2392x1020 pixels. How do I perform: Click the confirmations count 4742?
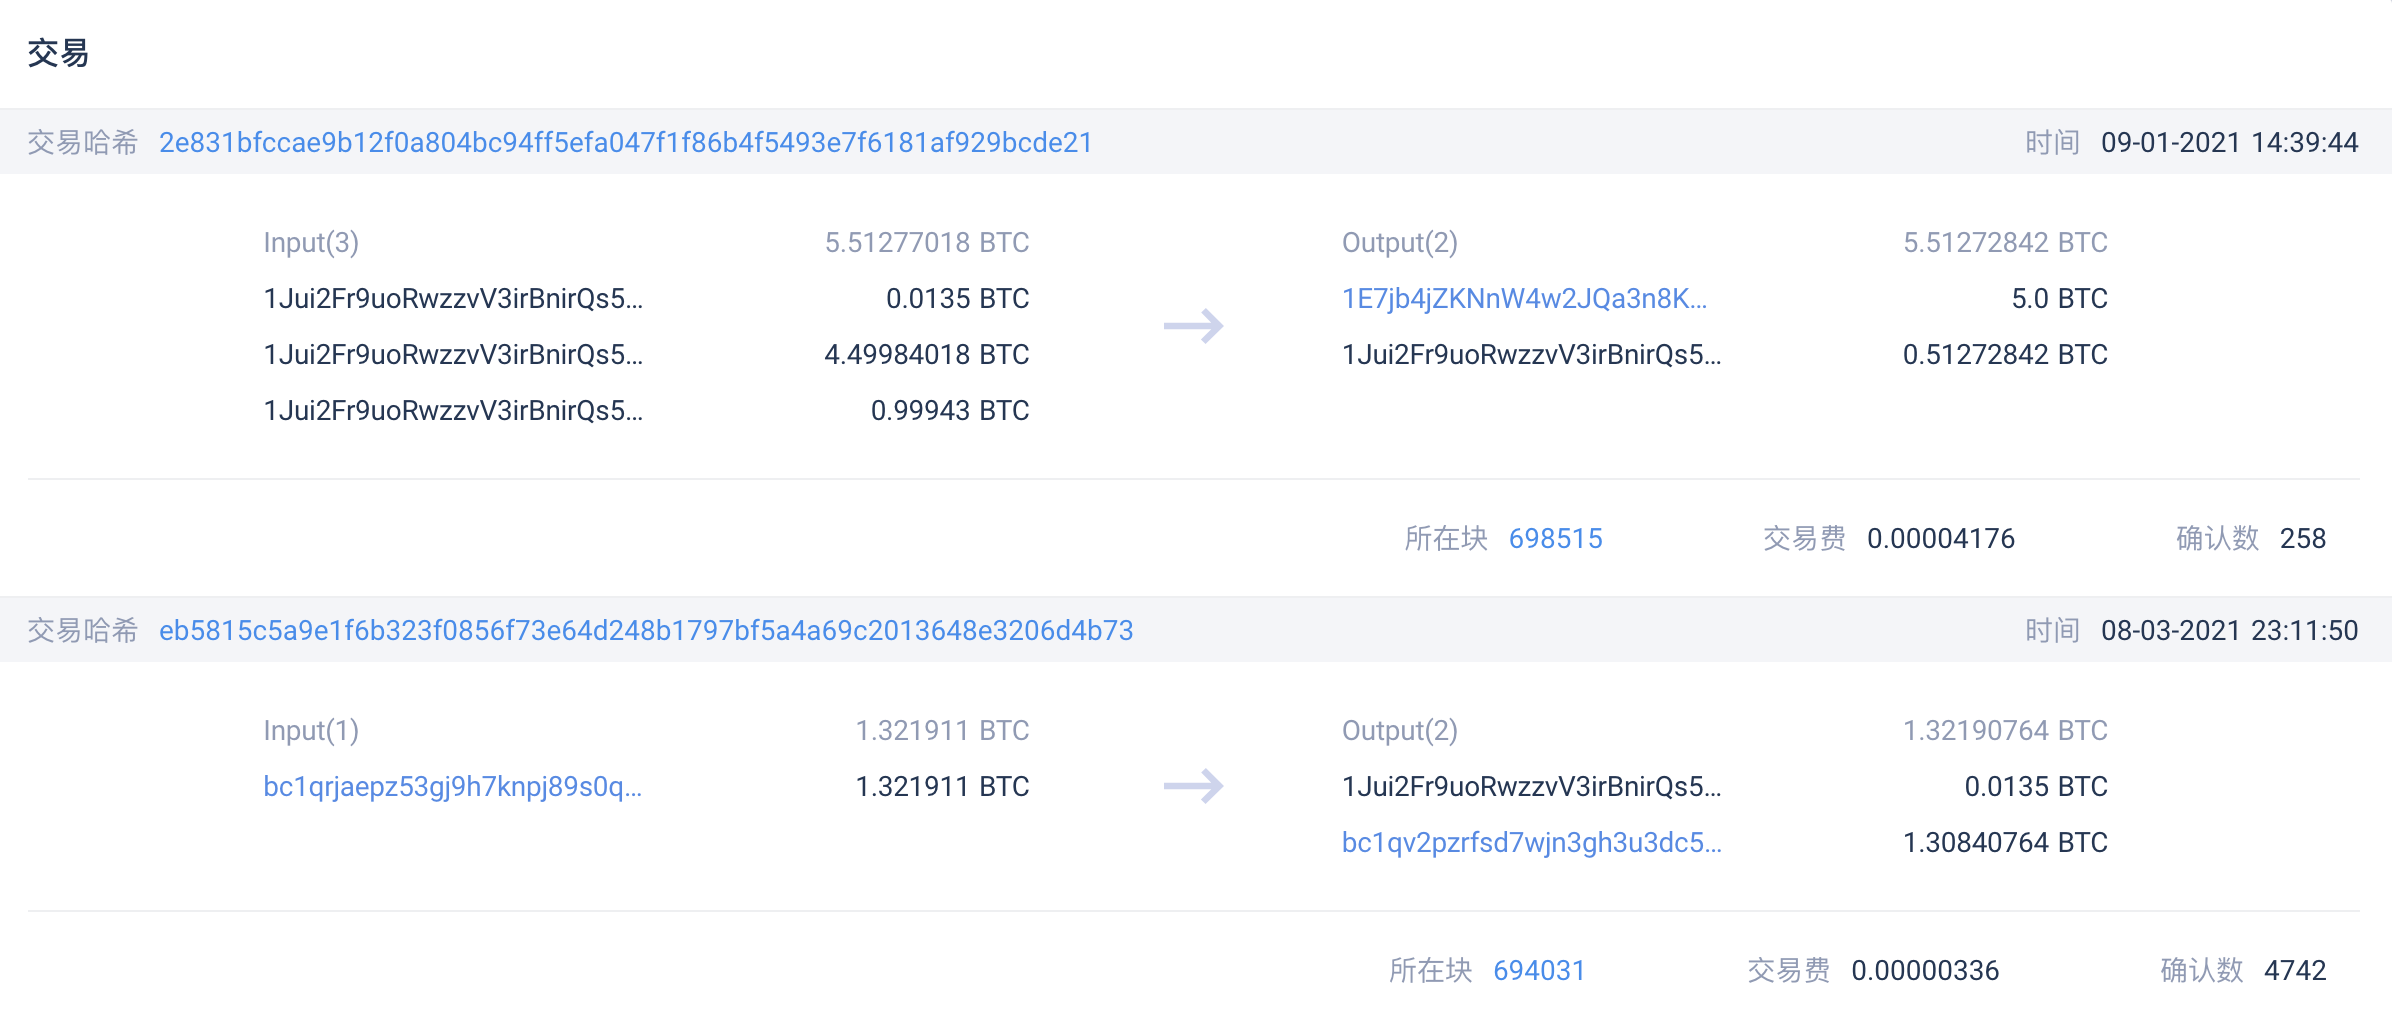2294,971
